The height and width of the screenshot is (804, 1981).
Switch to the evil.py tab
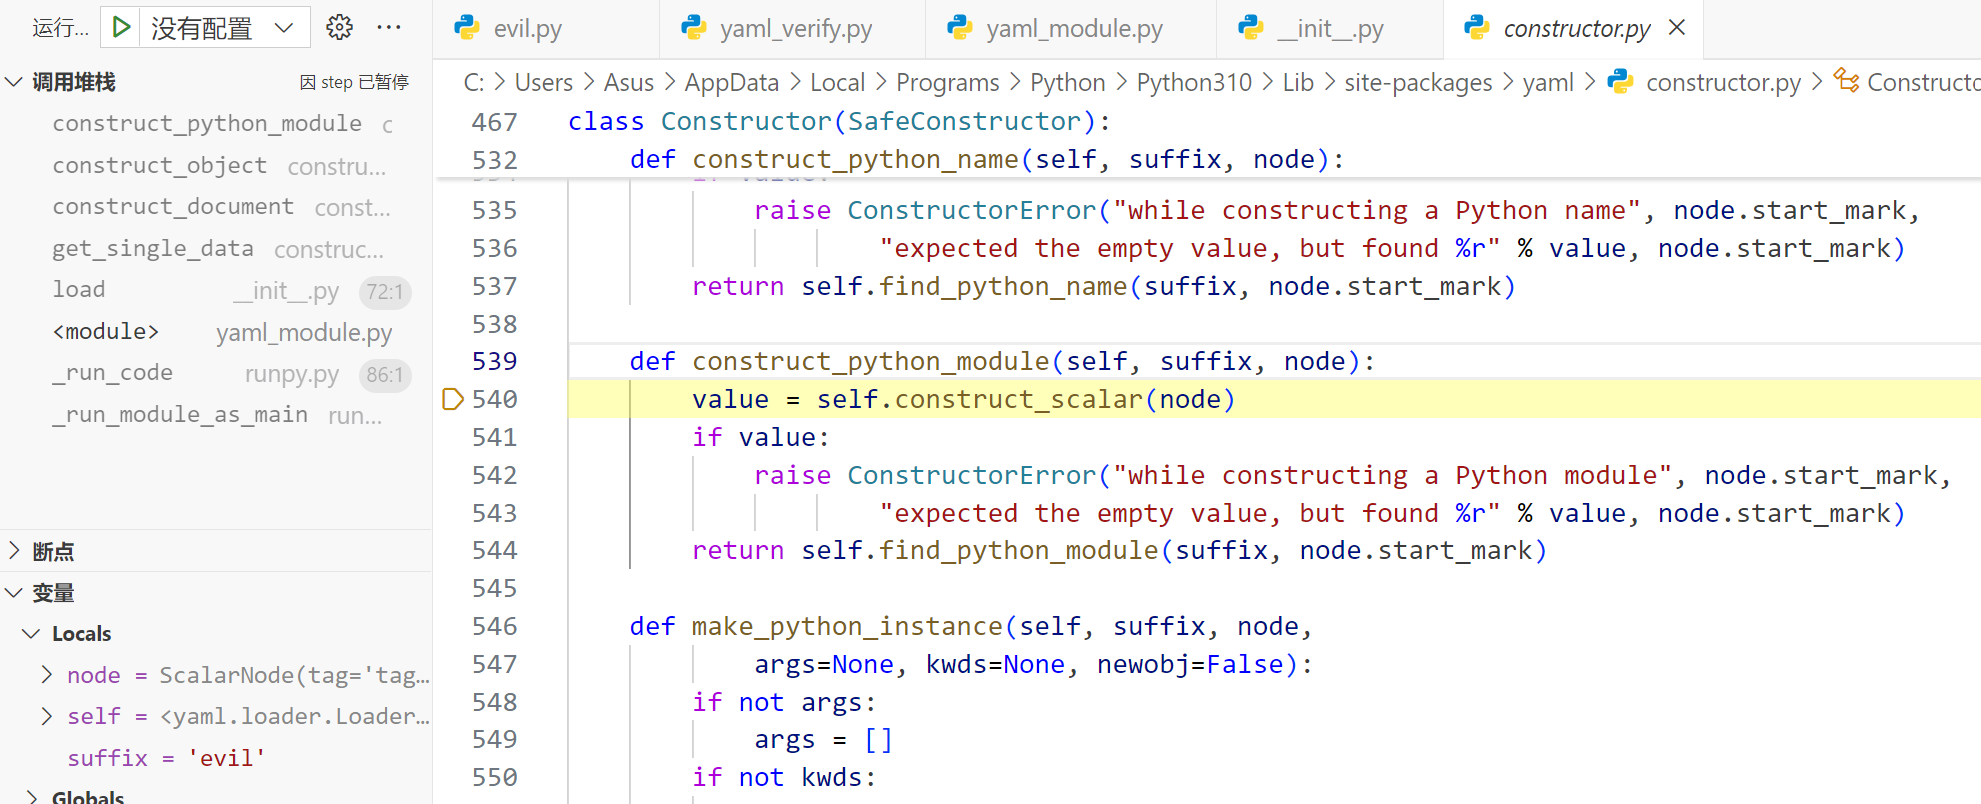point(546,28)
